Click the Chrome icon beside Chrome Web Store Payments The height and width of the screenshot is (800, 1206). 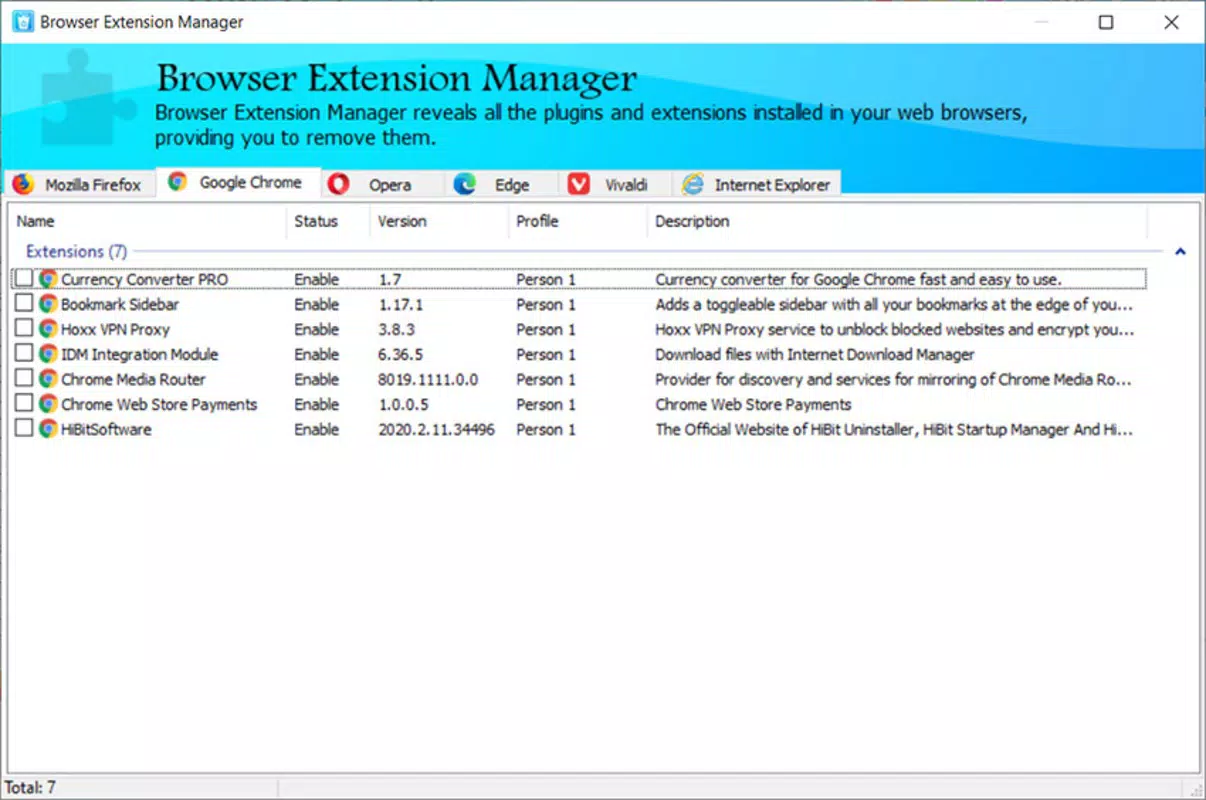tap(48, 404)
